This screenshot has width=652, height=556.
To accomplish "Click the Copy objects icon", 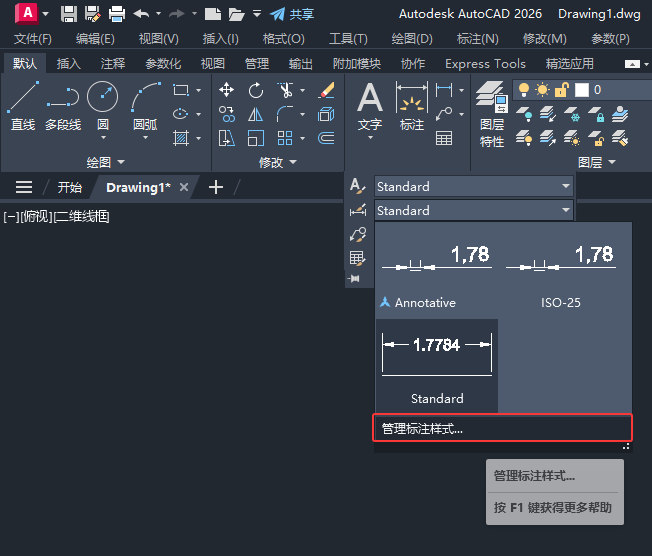I will pyautogui.click(x=227, y=114).
